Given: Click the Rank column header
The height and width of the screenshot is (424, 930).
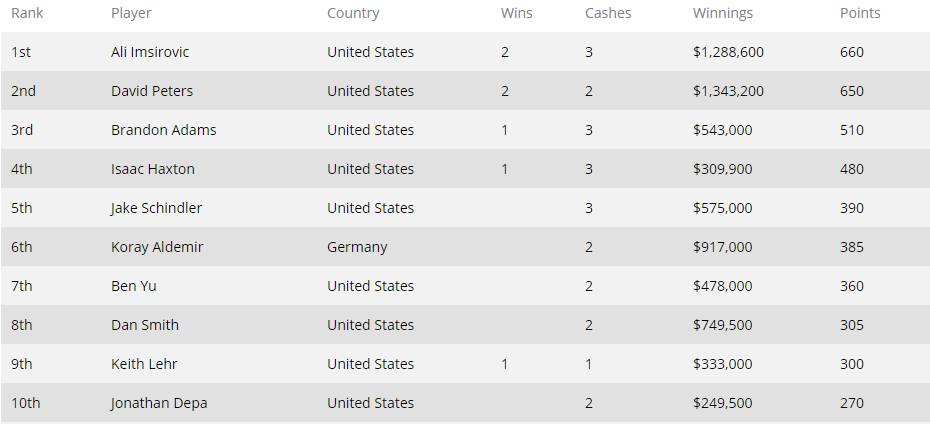Looking at the screenshot, I should (x=27, y=13).
